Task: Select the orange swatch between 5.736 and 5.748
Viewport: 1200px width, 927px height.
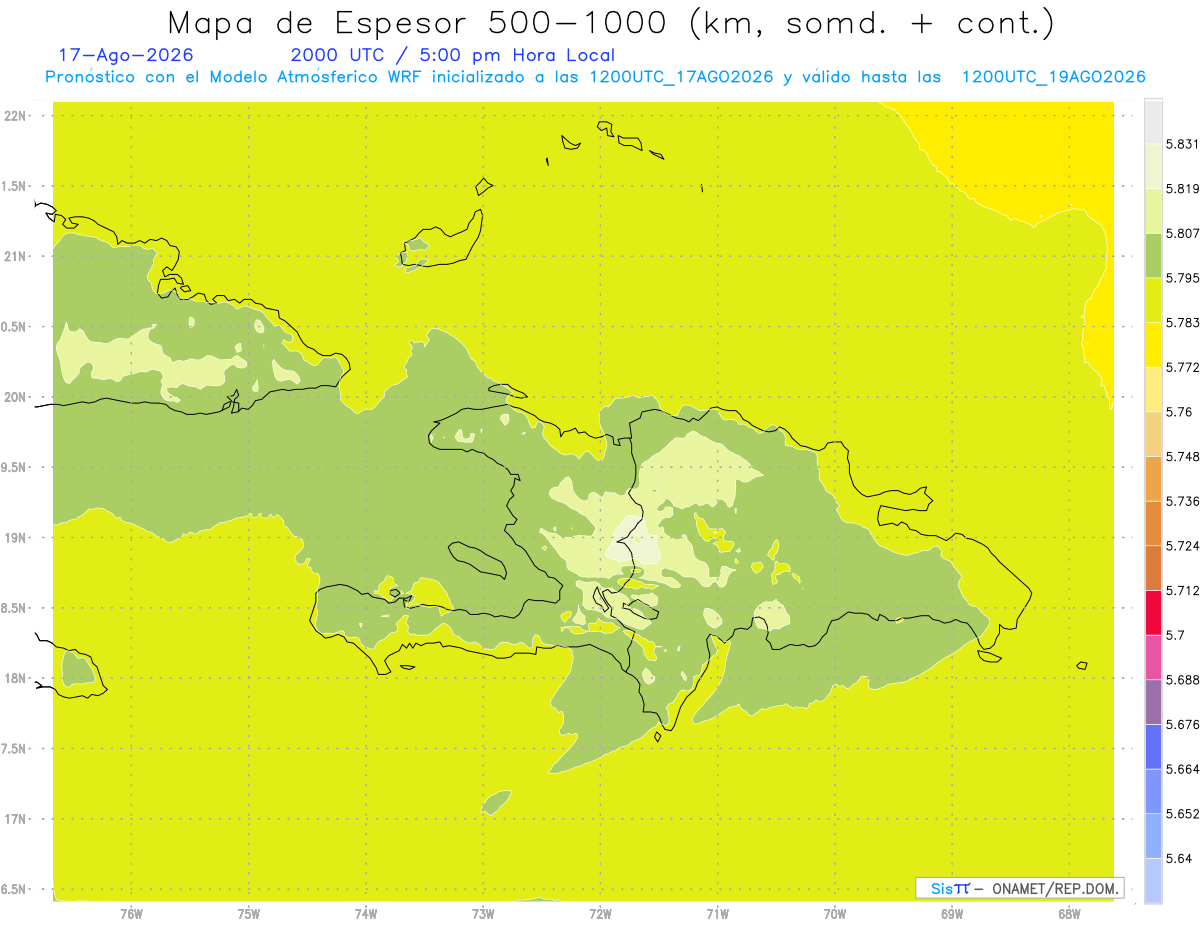Action: pos(1153,478)
